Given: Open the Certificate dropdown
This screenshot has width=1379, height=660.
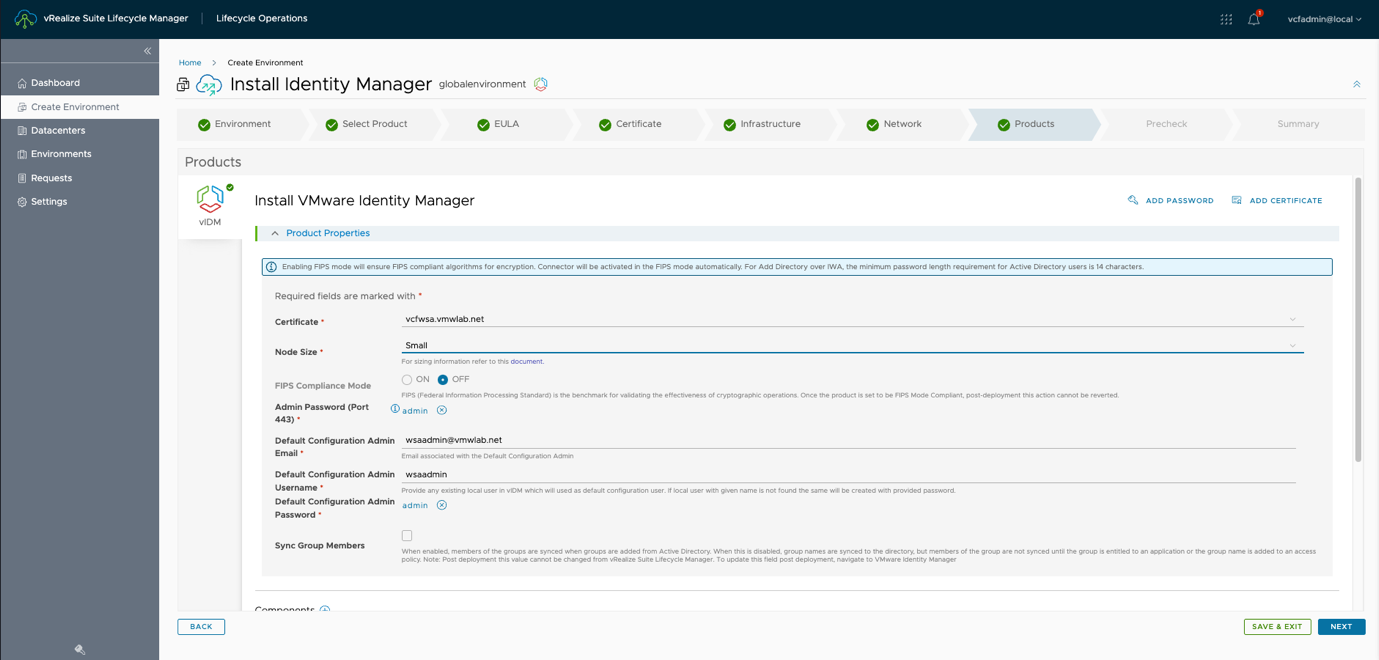Looking at the screenshot, I should point(852,320).
